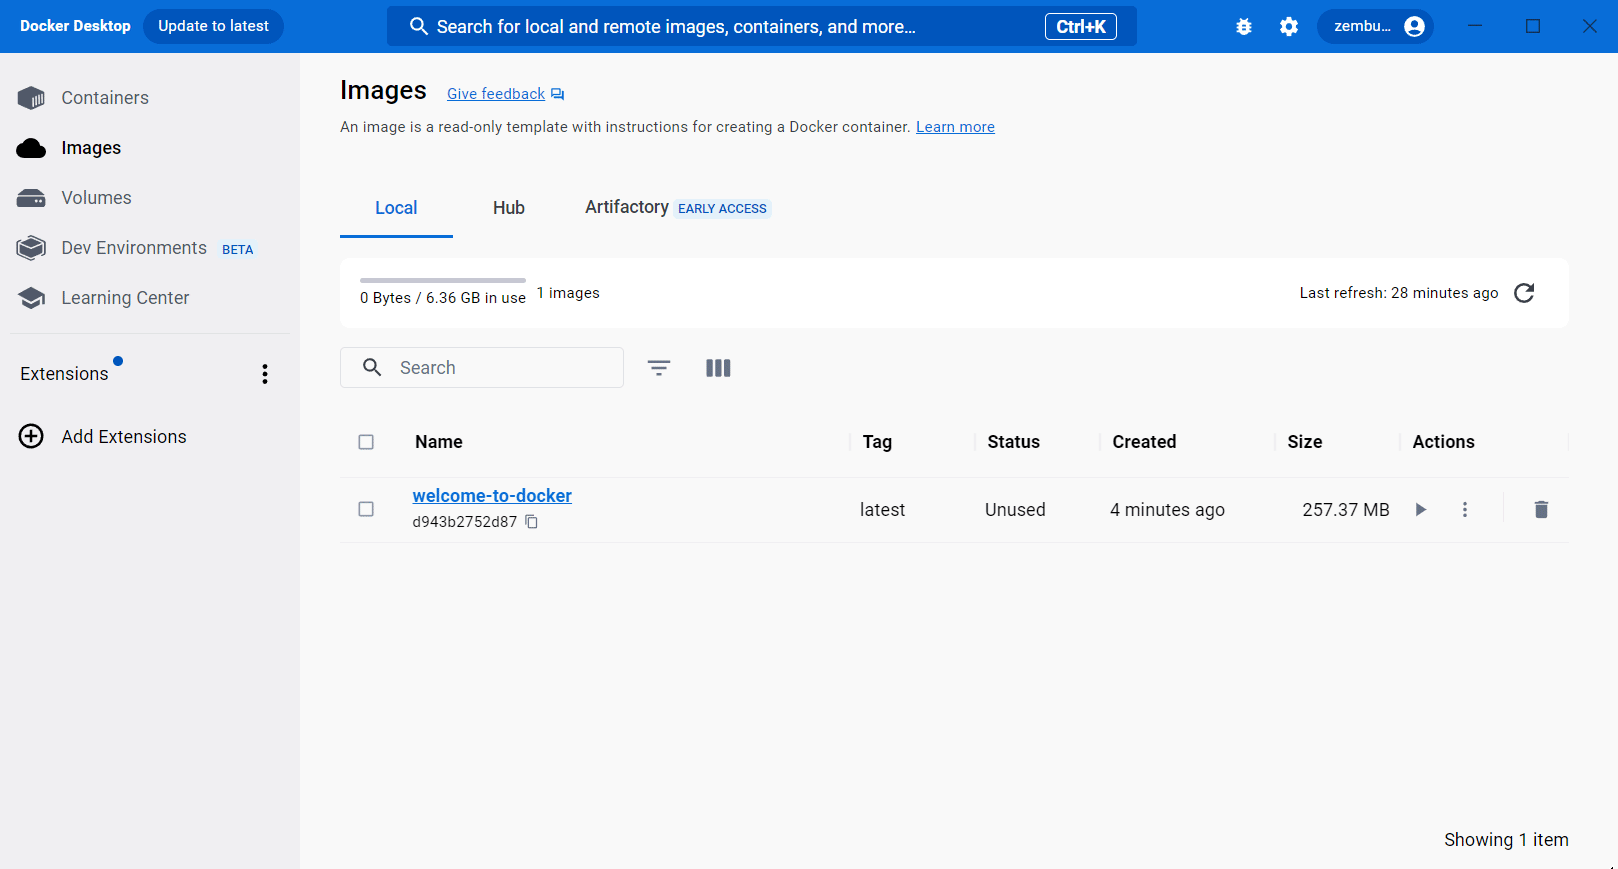Click 'Last refresh: 28 minutes ago' text
This screenshot has height=869, width=1618.
point(1399,293)
